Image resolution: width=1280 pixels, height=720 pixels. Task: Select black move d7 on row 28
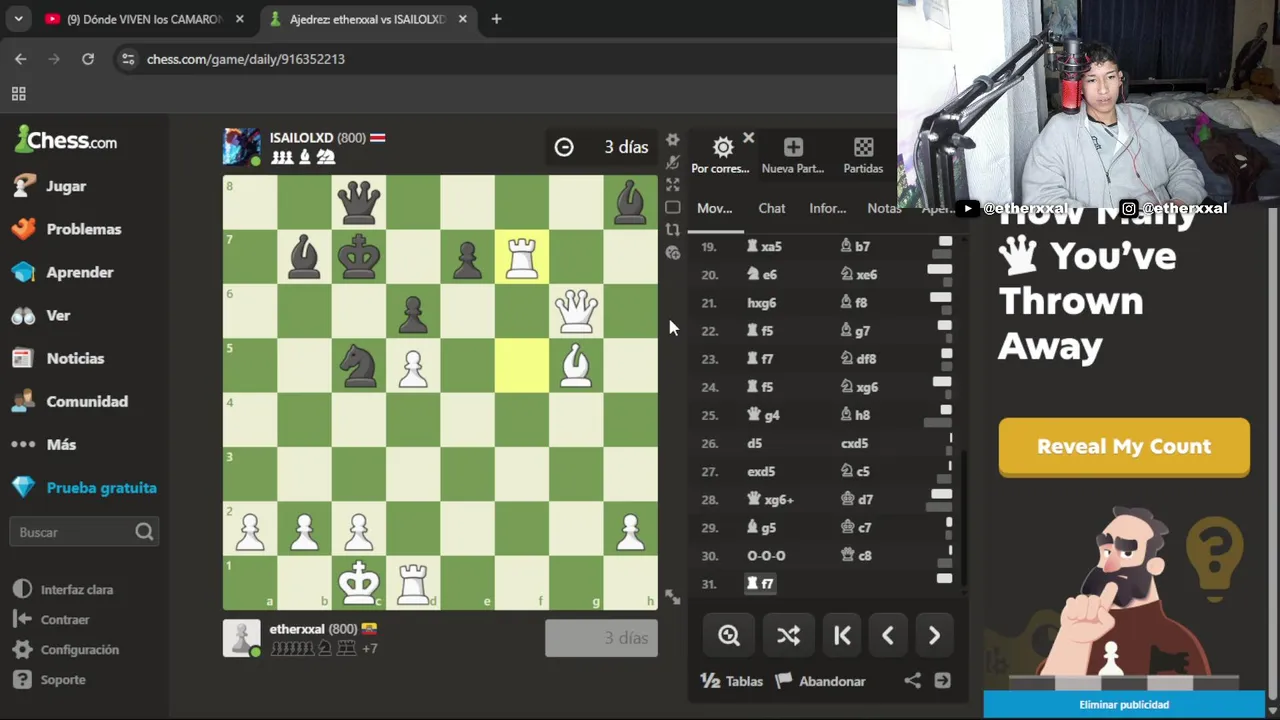pos(857,499)
